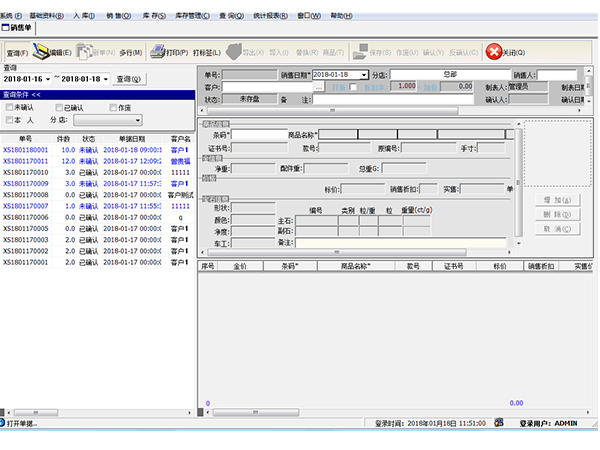Viewport: 600px width, 450px height.
Task: Select order row XS1801170001
Action: pos(97,262)
